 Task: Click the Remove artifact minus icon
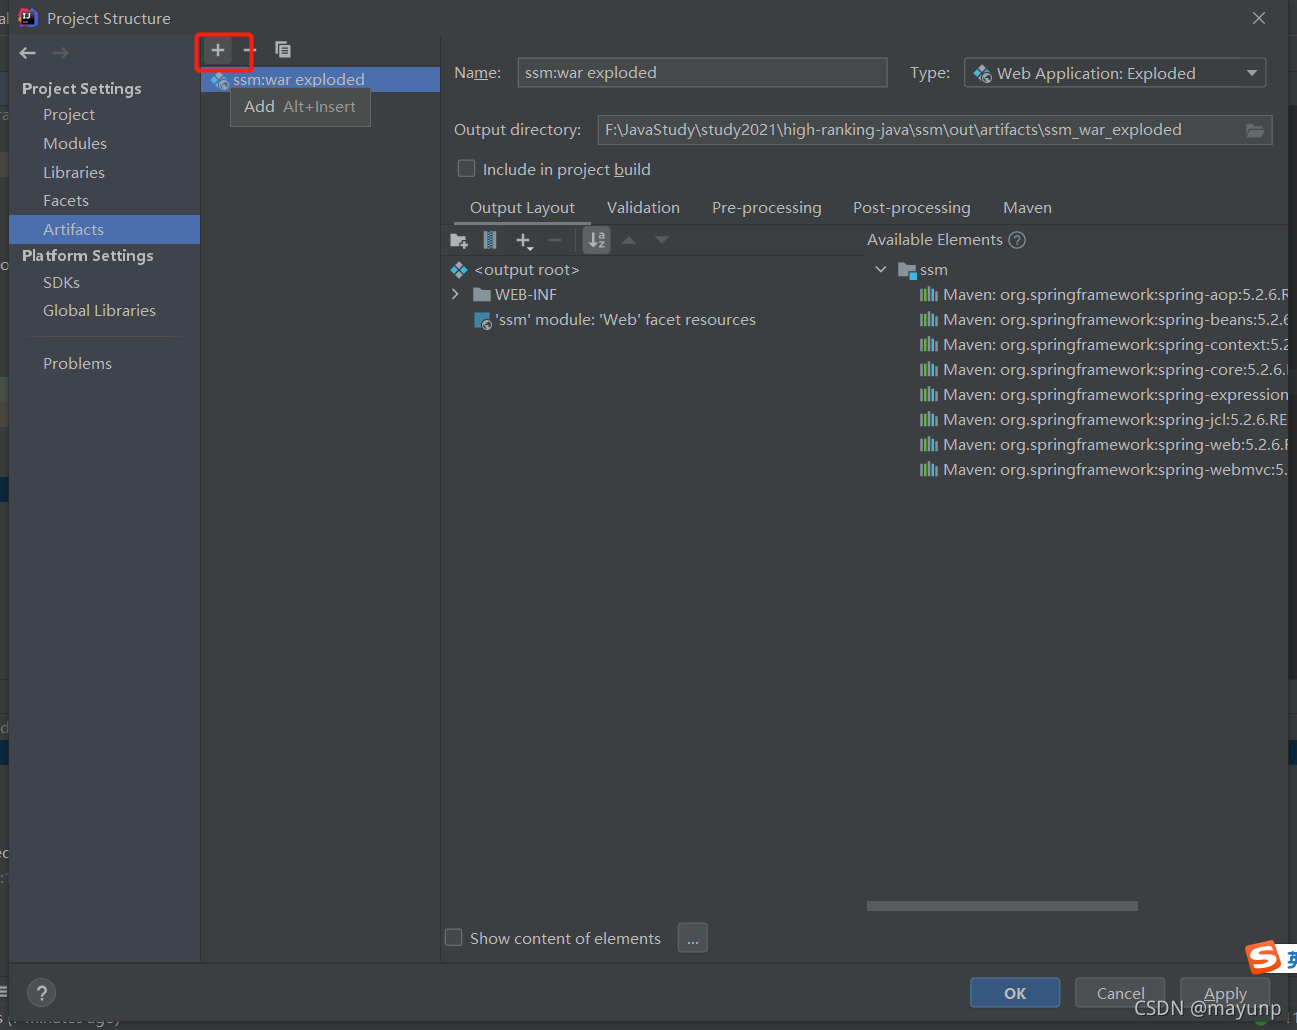coord(250,50)
